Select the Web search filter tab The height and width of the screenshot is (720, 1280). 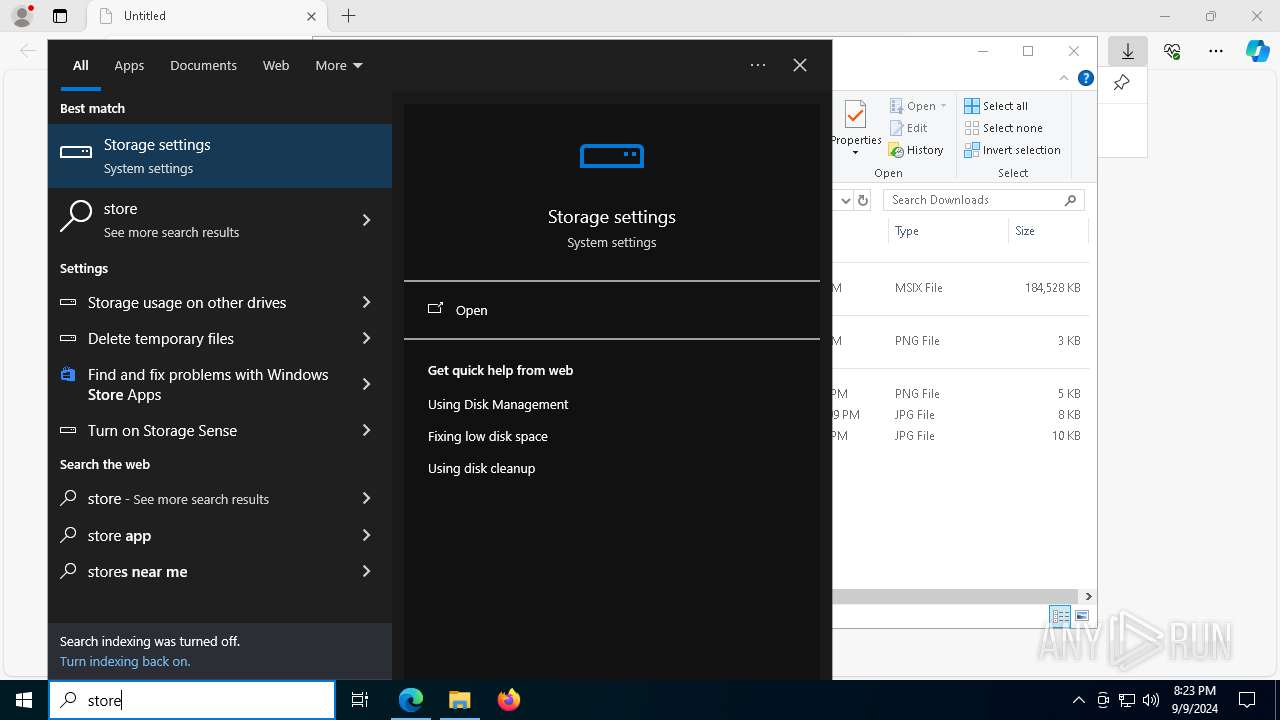276,65
